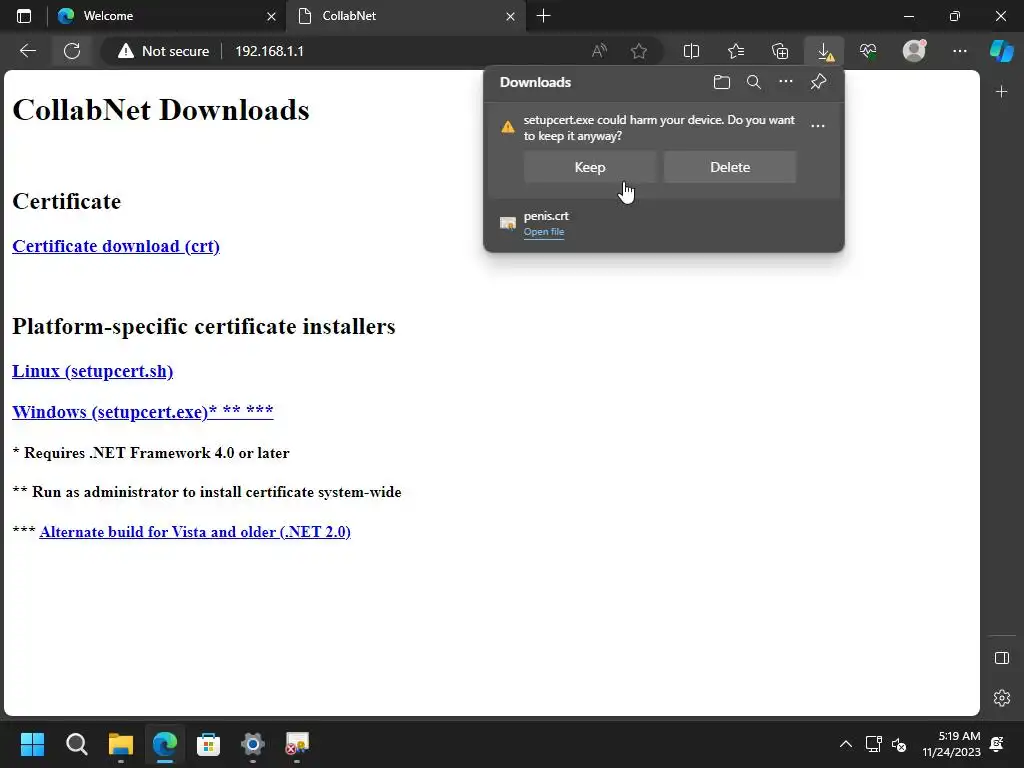The image size is (1024, 768).
Task: Open Microsoft Store from taskbar
Action: 208,744
